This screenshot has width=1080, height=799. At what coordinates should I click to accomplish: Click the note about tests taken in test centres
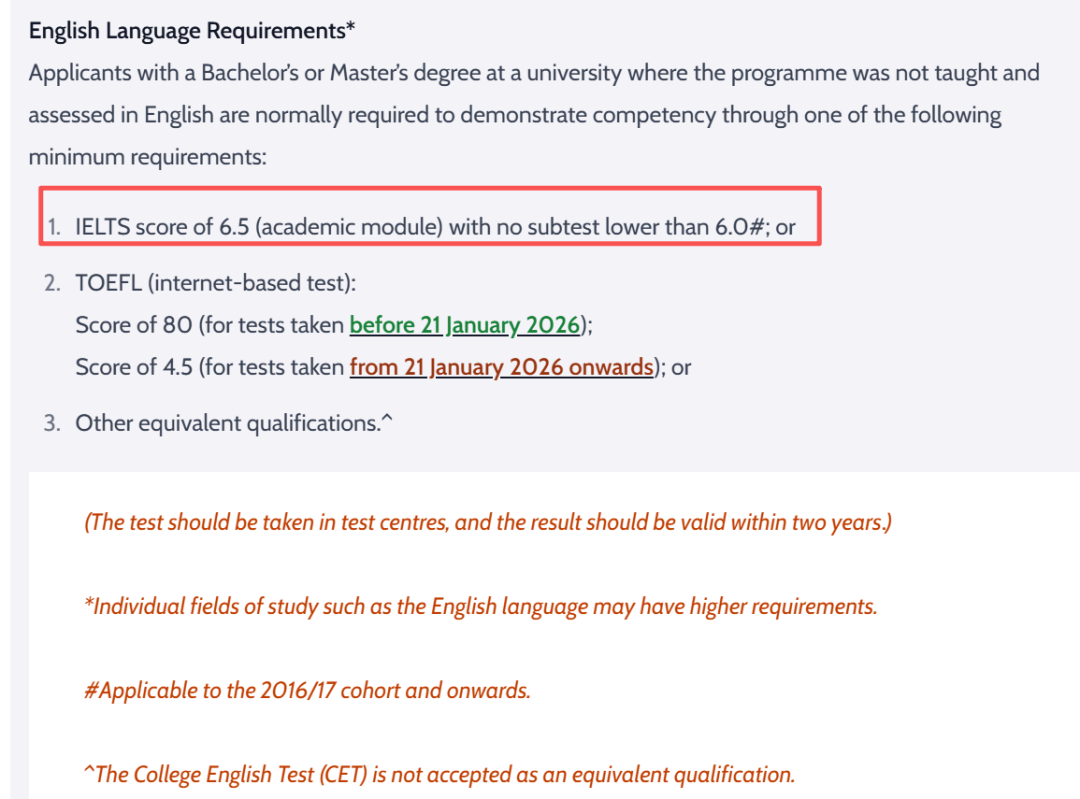[488, 522]
